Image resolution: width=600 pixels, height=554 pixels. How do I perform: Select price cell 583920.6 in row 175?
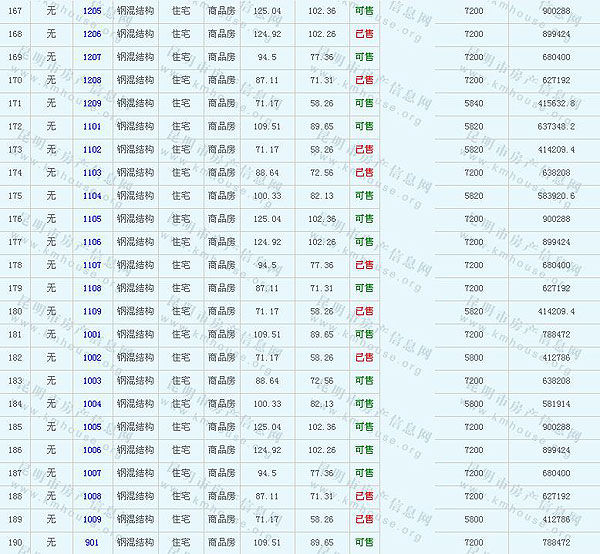tap(555, 196)
